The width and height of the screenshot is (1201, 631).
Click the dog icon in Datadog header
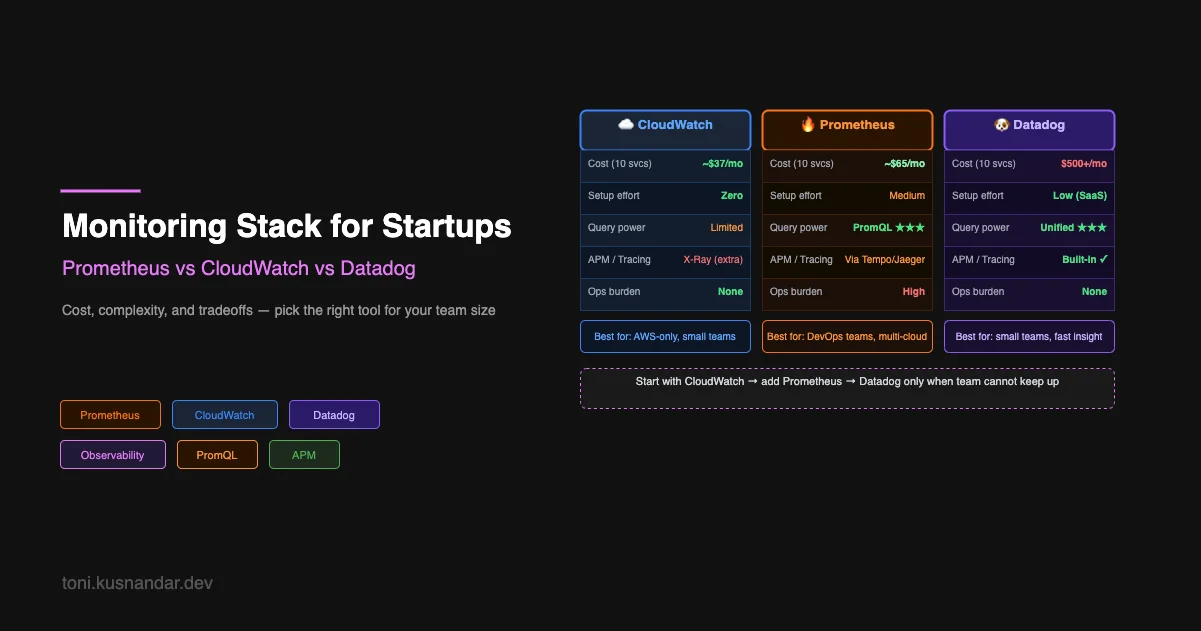tap(1001, 125)
